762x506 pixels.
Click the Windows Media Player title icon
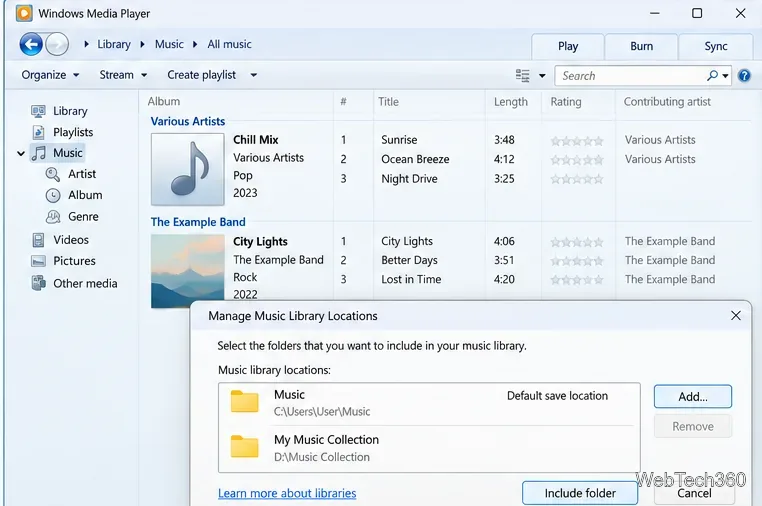tap(24, 13)
